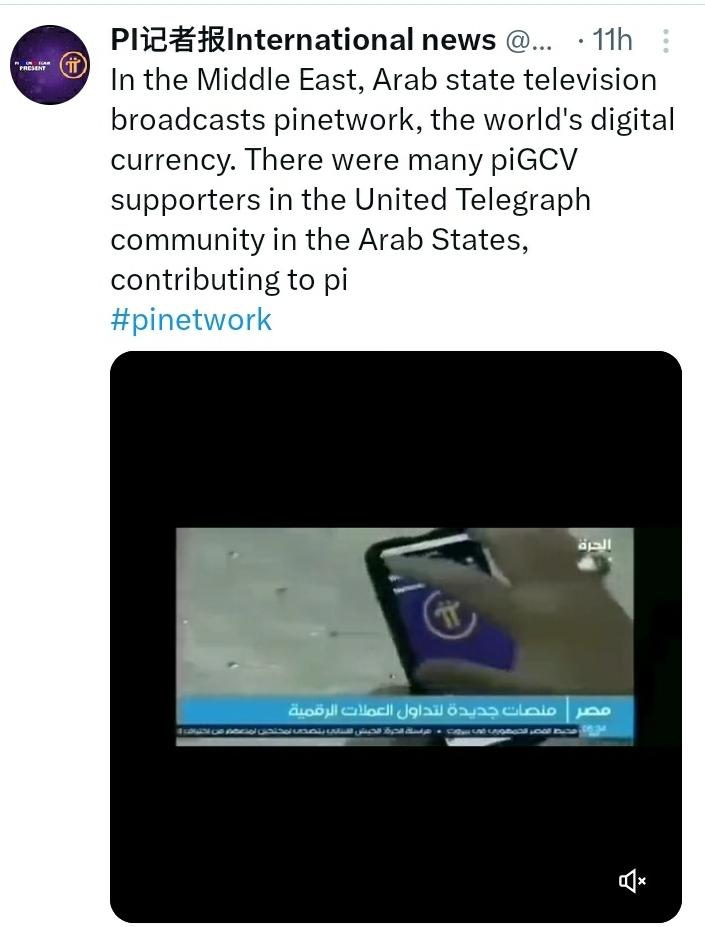Click the black letterbox area above the footage

pyautogui.click(x=396, y=439)
